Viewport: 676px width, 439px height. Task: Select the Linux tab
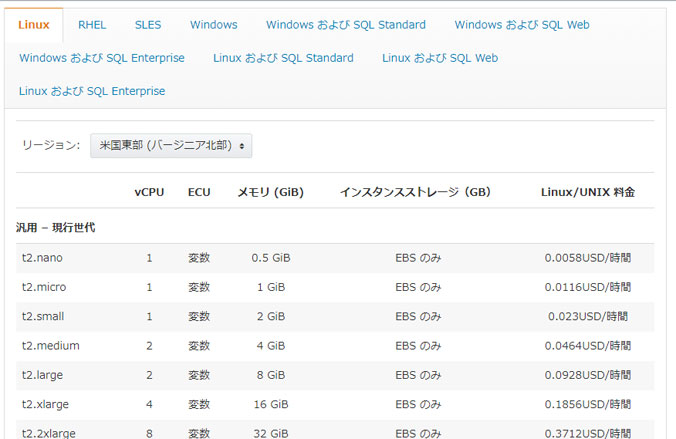tap(34, 25)
